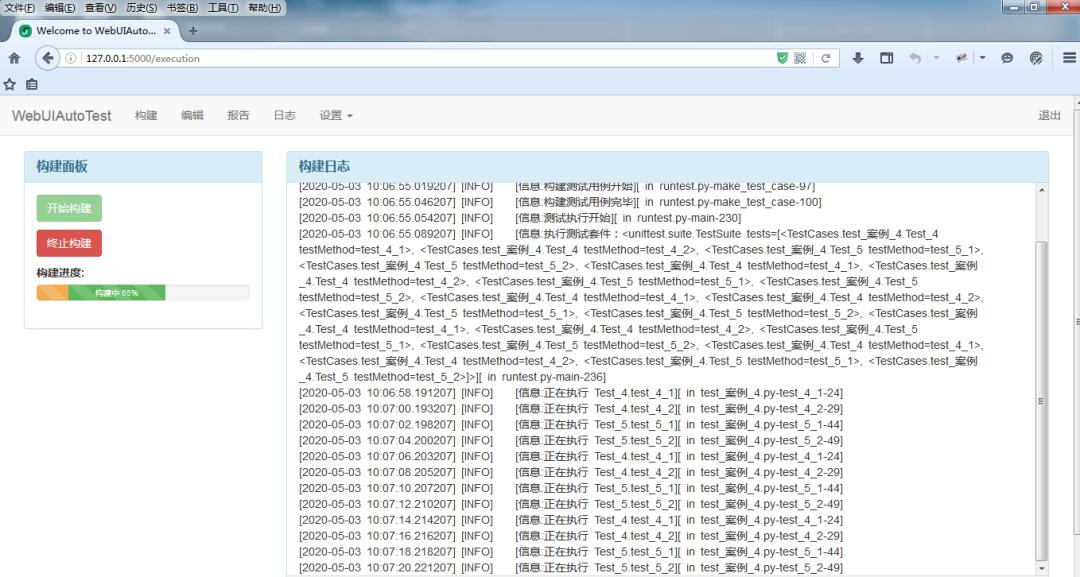
Task: Open the downloads arrow icon
Action: click(858, 58)
